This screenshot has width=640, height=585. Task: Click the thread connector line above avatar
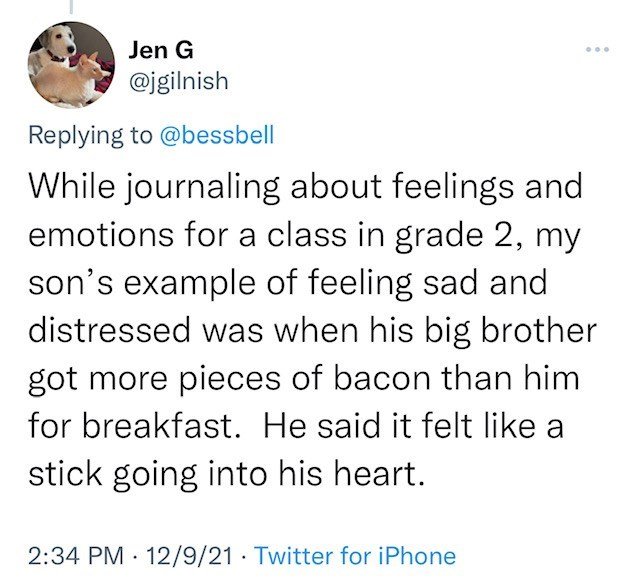71,6
